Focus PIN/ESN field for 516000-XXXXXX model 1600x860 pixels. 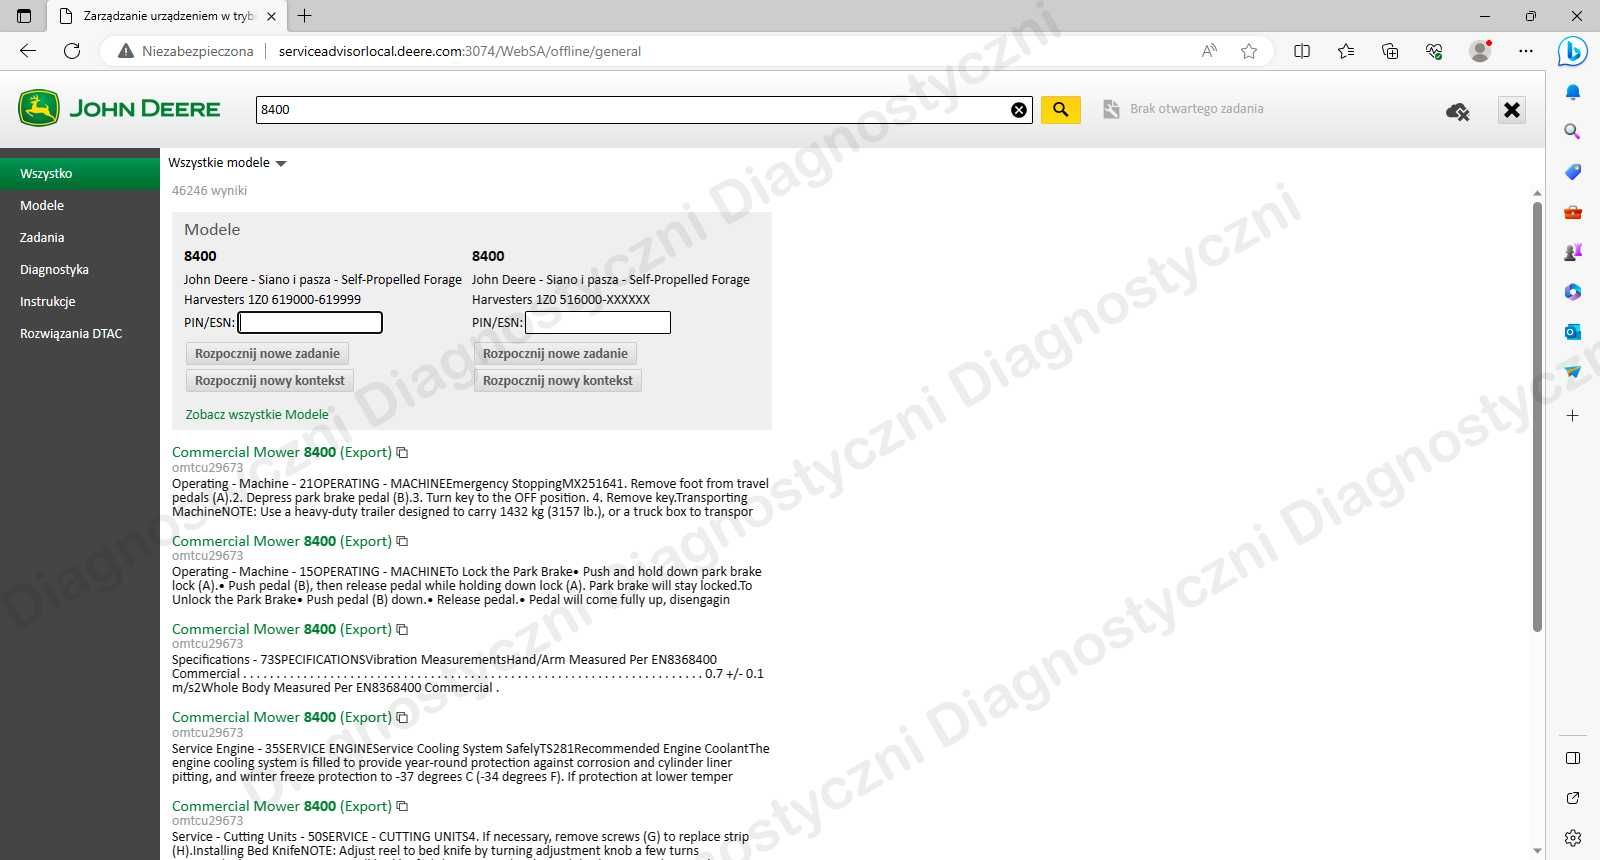pos(598,322)
